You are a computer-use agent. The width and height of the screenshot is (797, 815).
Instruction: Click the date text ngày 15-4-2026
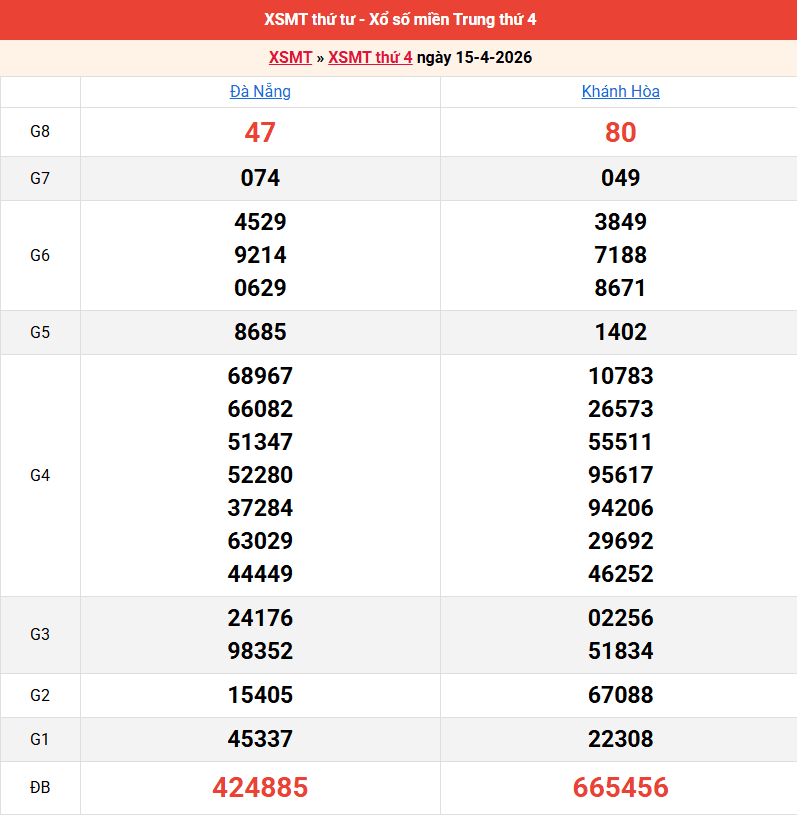coord(474,57)
